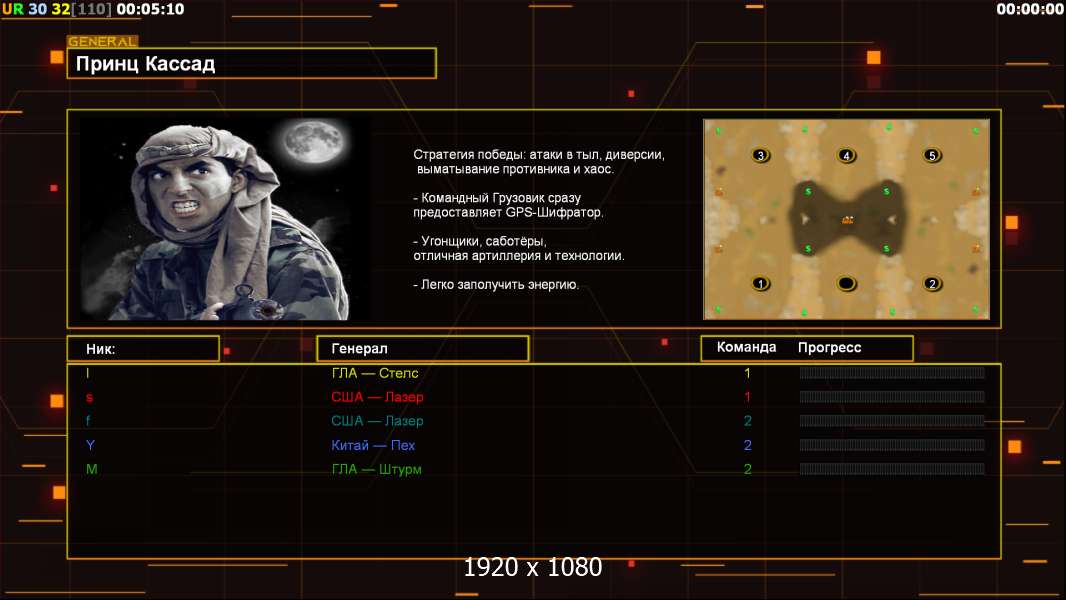
Task: Click the teal 'США — Лазер' entry
Action: point(377,421)
